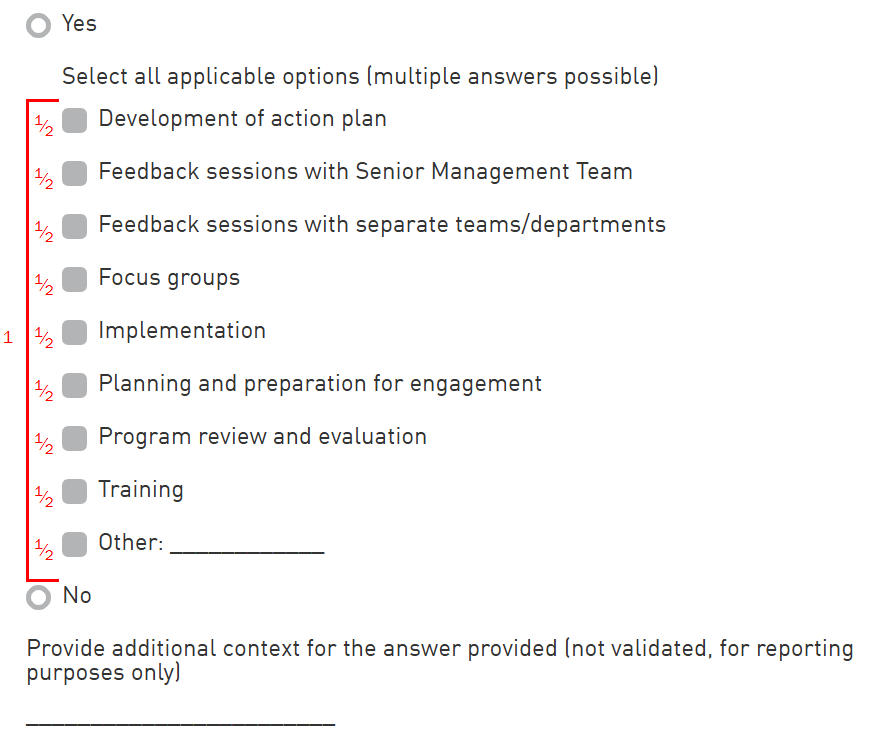This screenshot has height=742, width=880.
Task: Select the Training checkbox
Action: pyautogui.click(x=75, y=492)
